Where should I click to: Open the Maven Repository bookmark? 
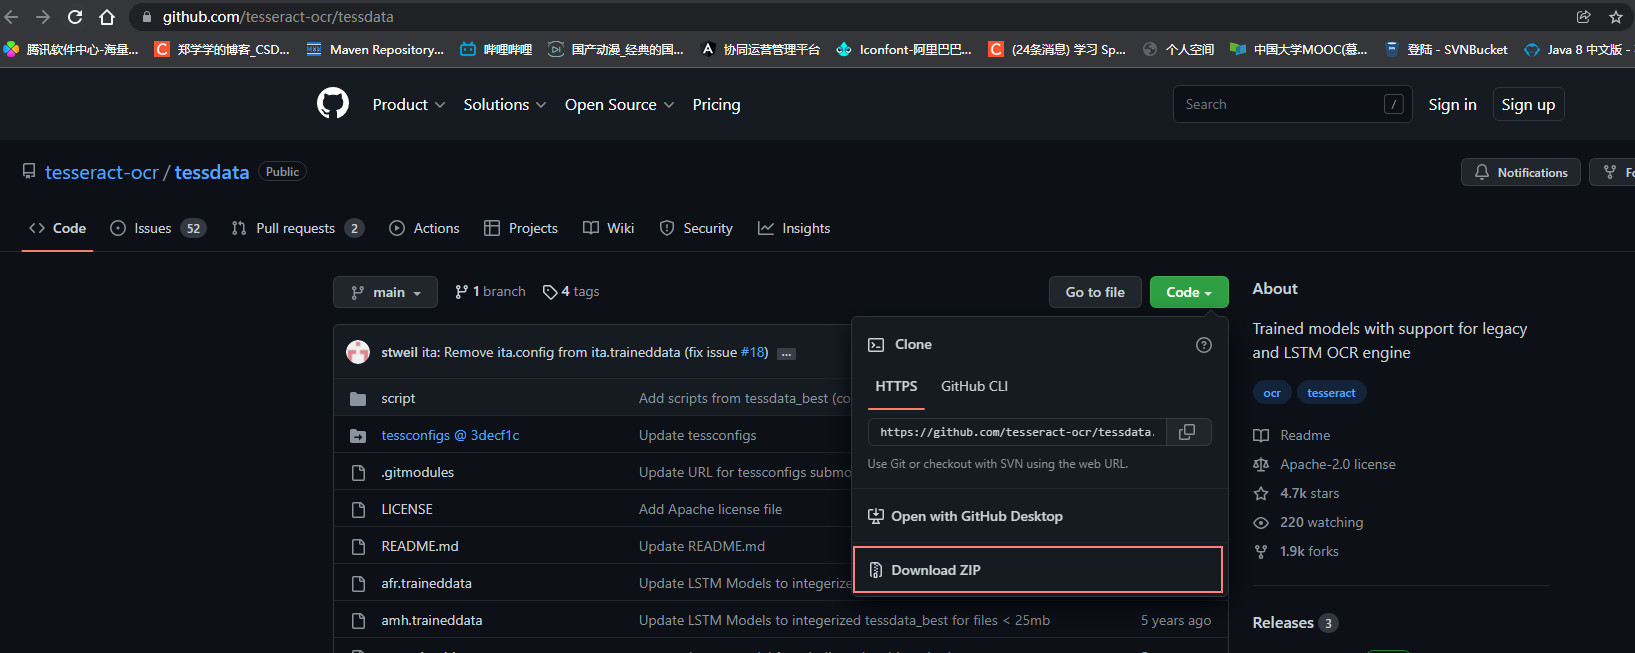click(x=375, y=49)
